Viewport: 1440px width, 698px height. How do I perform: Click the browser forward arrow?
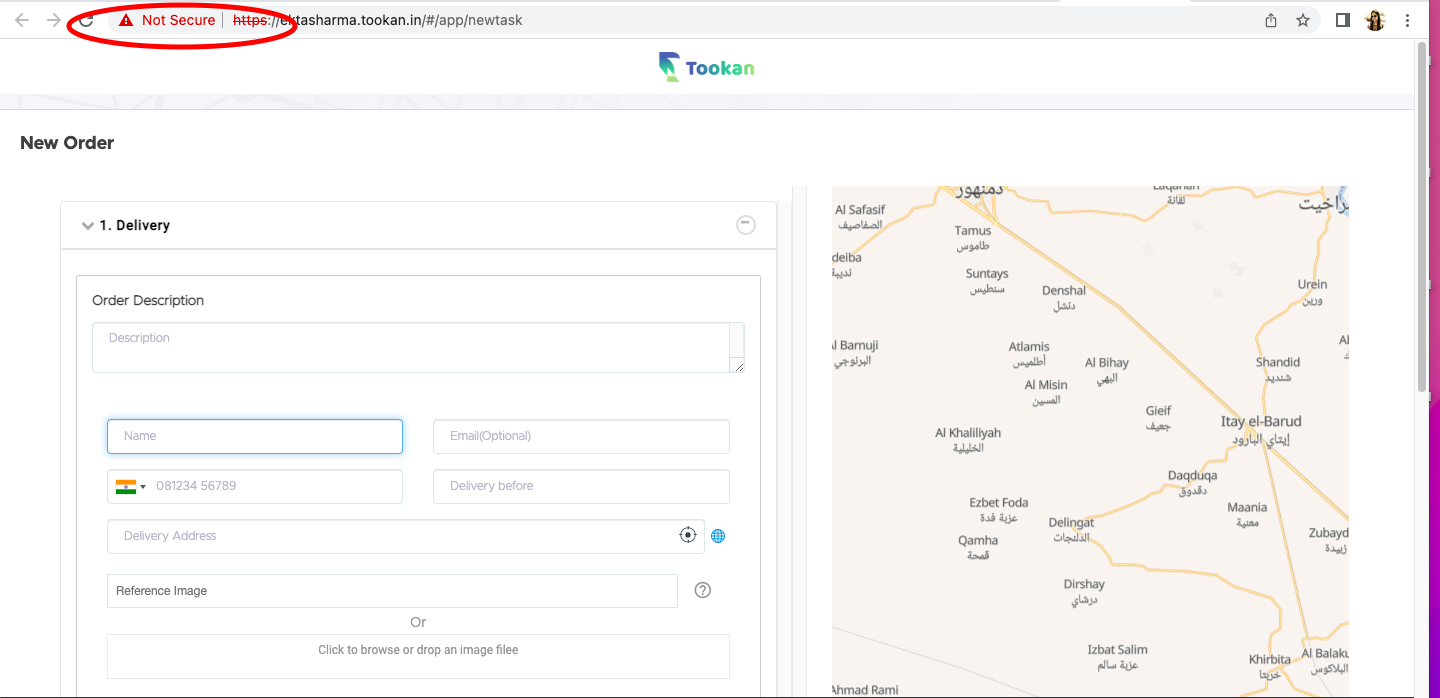[x=54, y=20]
